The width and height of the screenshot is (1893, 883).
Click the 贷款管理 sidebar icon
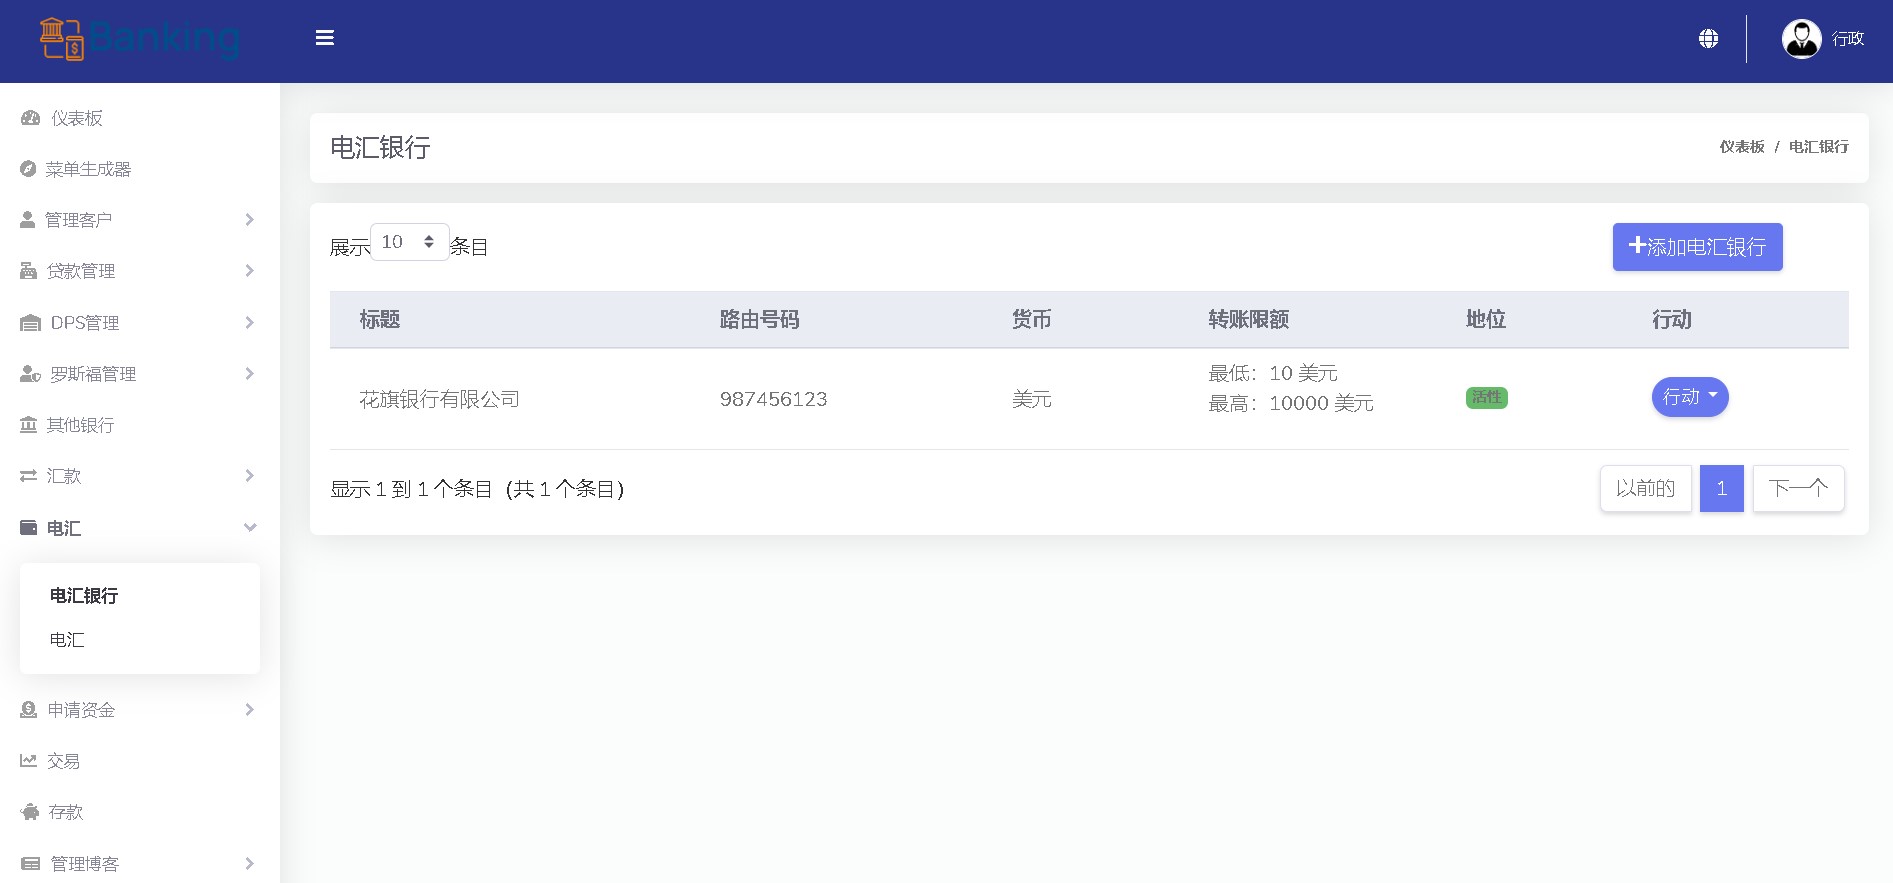point(29,271)
